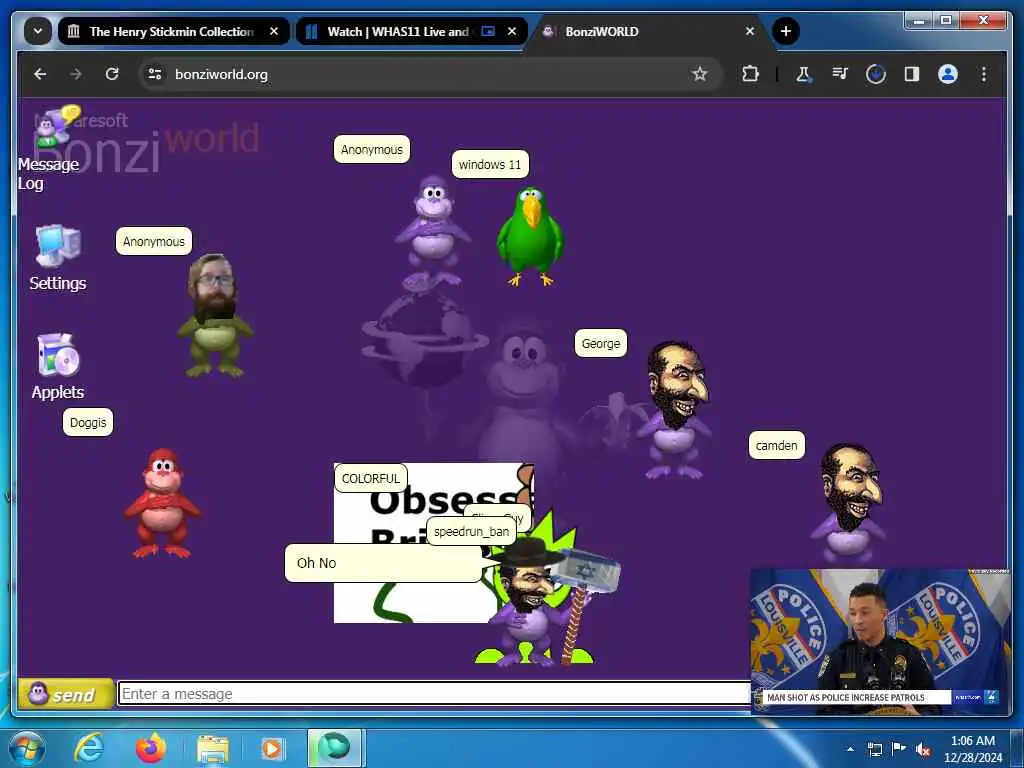Open the muted volume tray icon

(x=923, y=749)
